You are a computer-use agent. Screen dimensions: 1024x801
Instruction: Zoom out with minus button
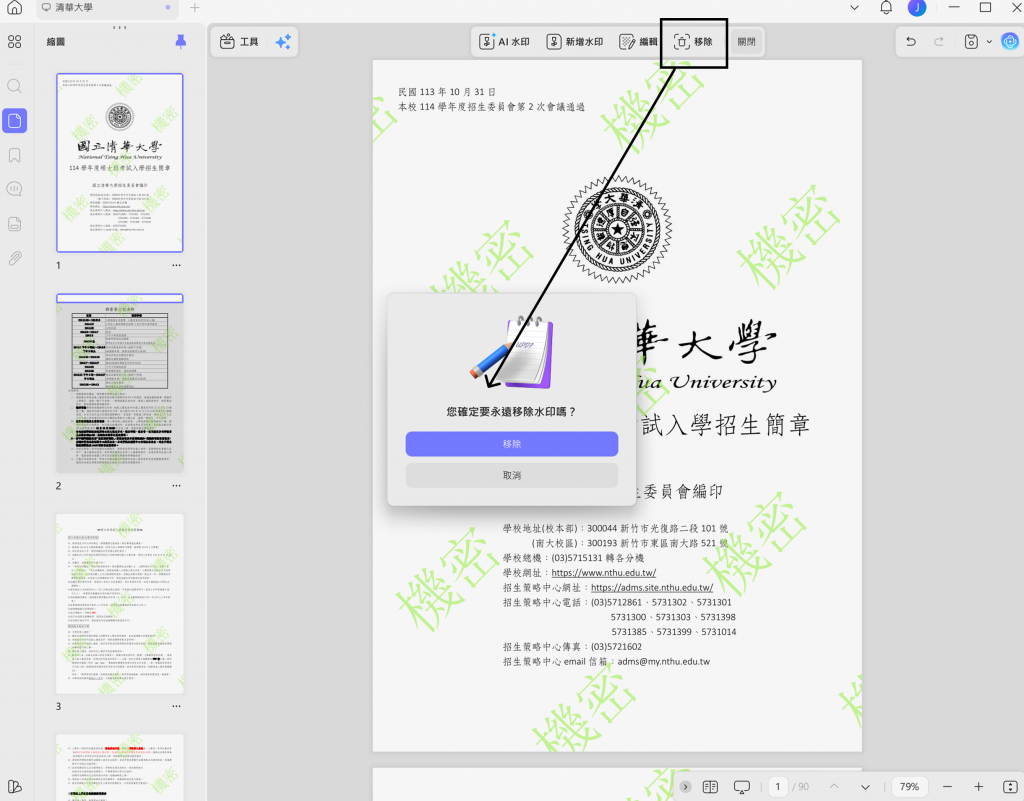tap(948, 787)
